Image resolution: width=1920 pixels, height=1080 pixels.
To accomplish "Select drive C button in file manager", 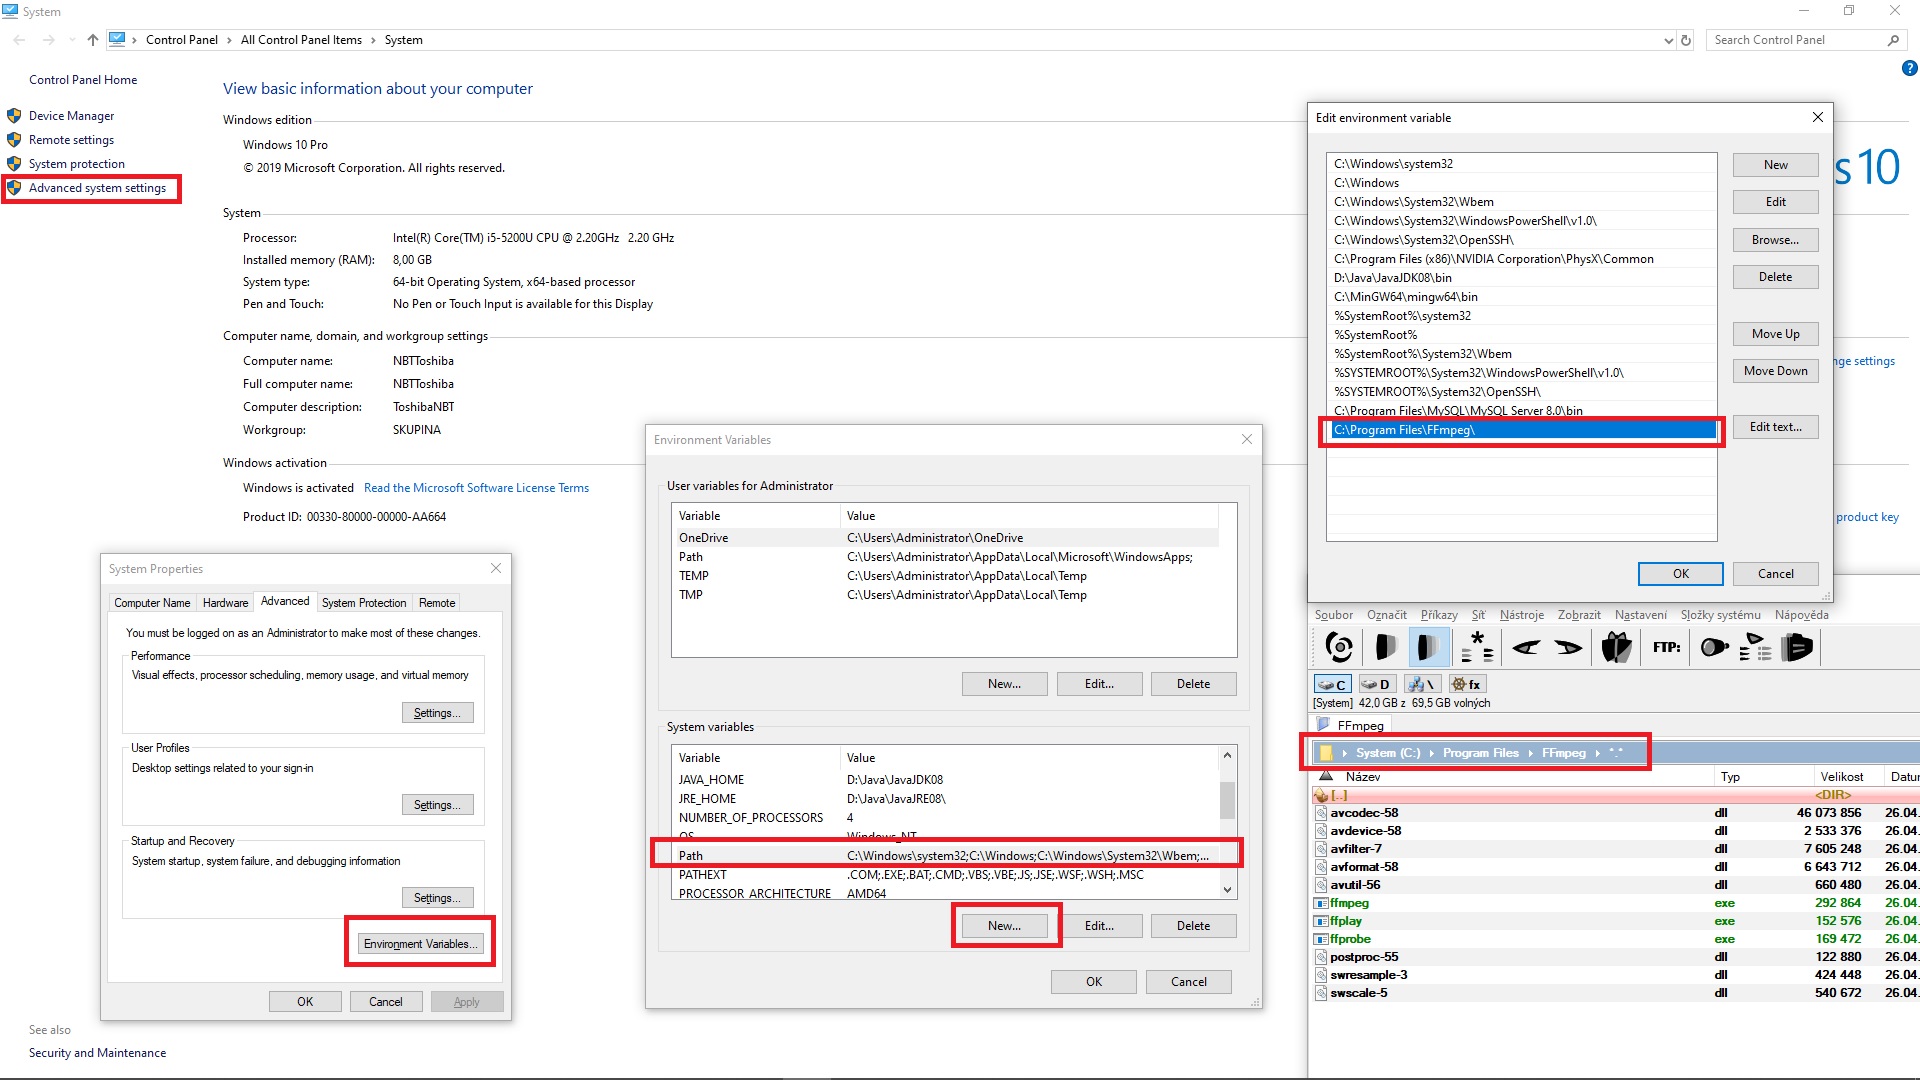I will coord(1332,685).
